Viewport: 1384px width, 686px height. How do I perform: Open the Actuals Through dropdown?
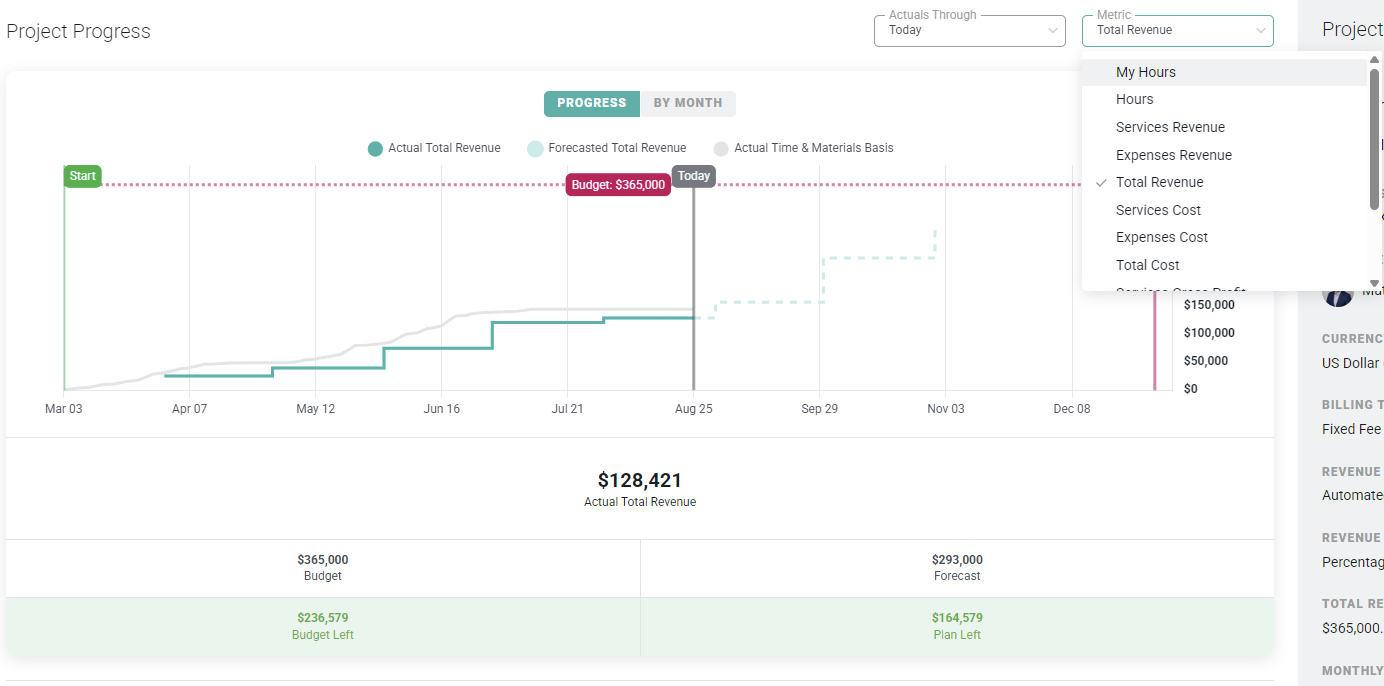[x=969, y=31]
